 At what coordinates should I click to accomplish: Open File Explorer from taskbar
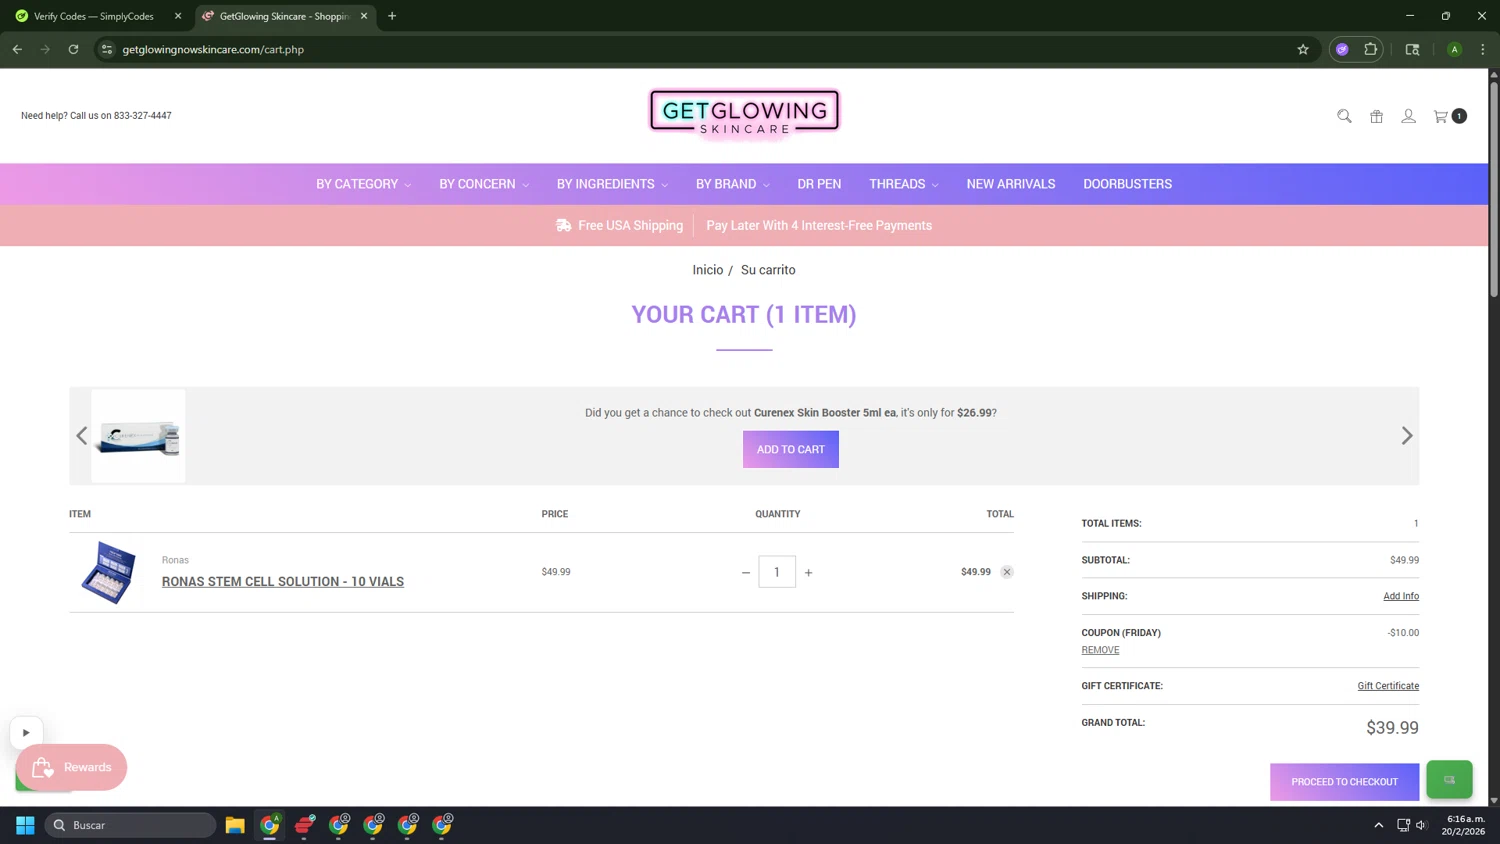pyautogui.click(x=235, y=825)
